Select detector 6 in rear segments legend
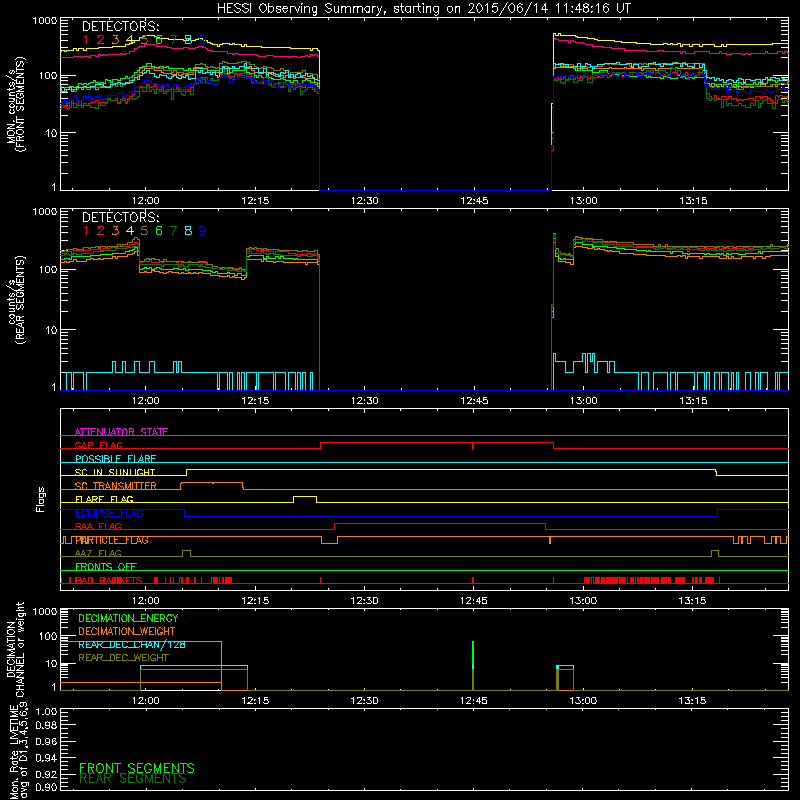The width and height of the screenshot is (800, 800). [159, 231]
